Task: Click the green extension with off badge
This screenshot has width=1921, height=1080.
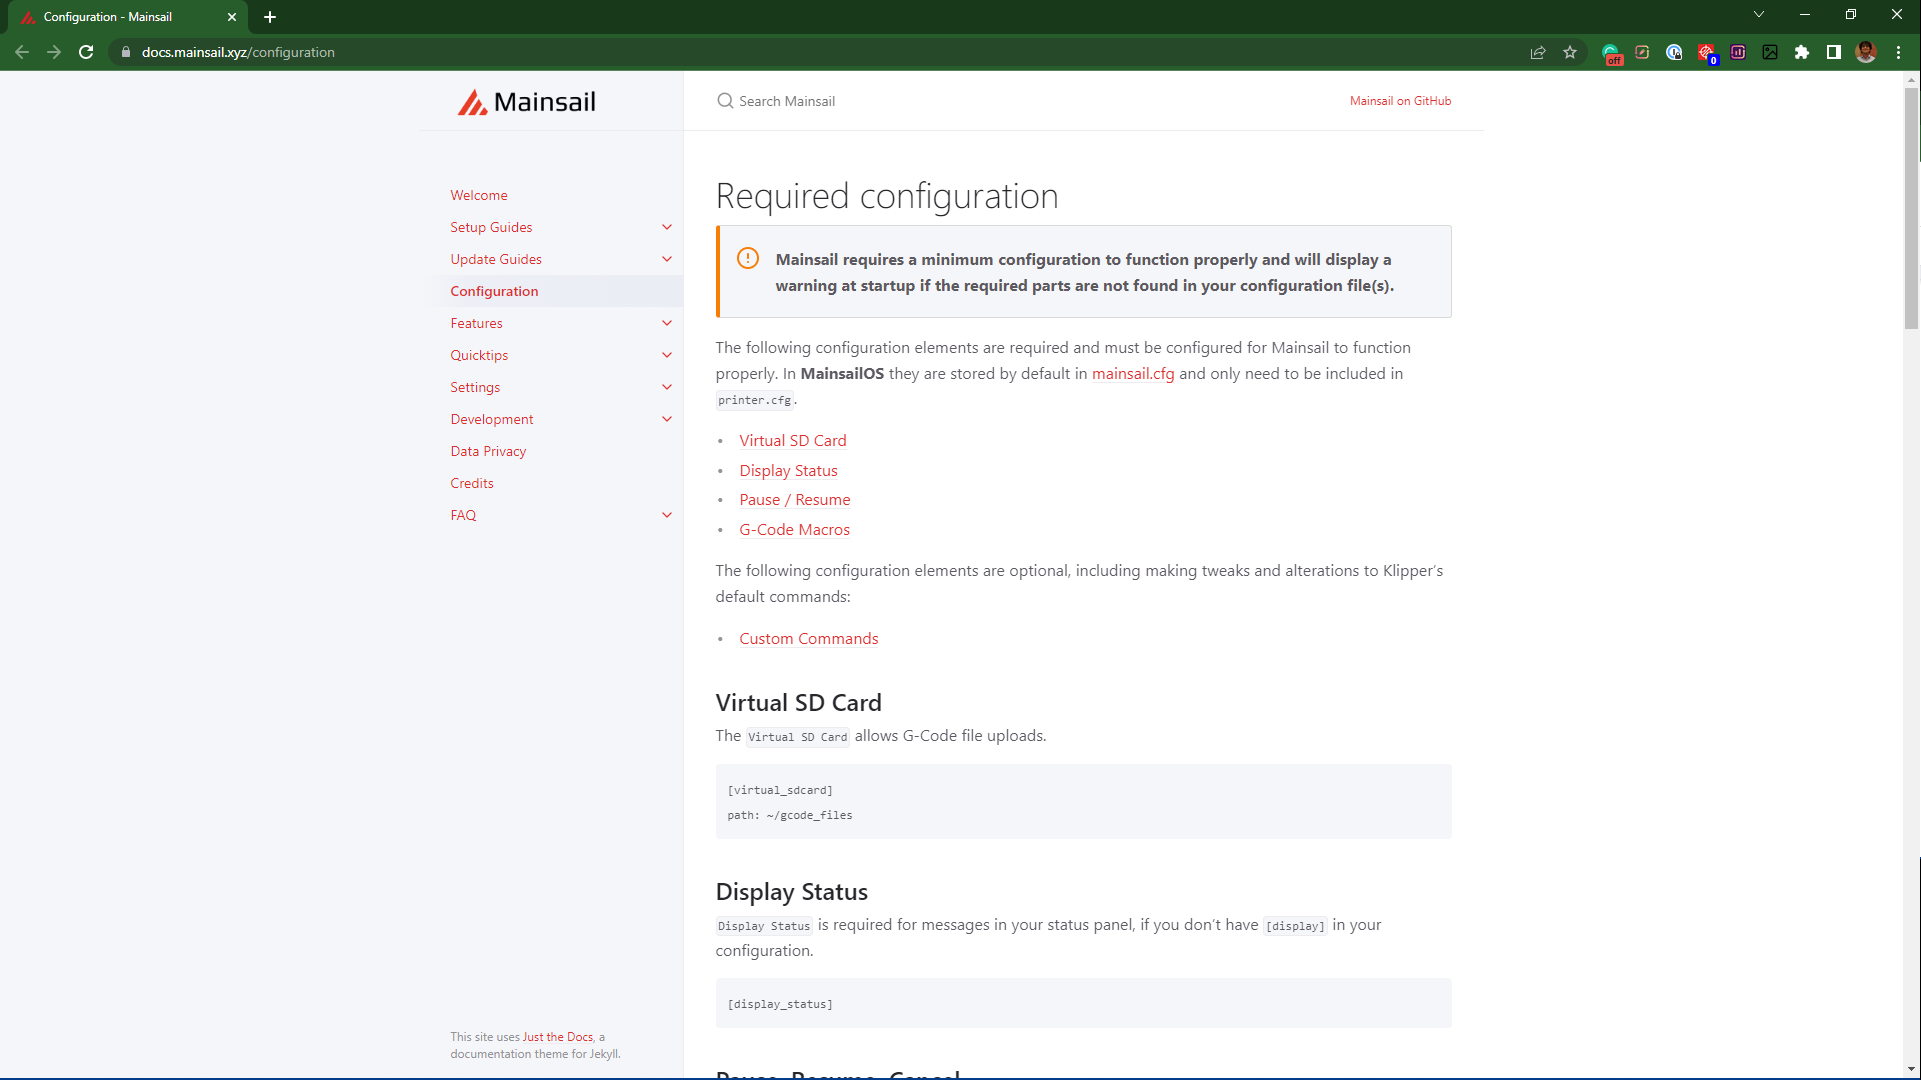Action: tap(1611, 53)
